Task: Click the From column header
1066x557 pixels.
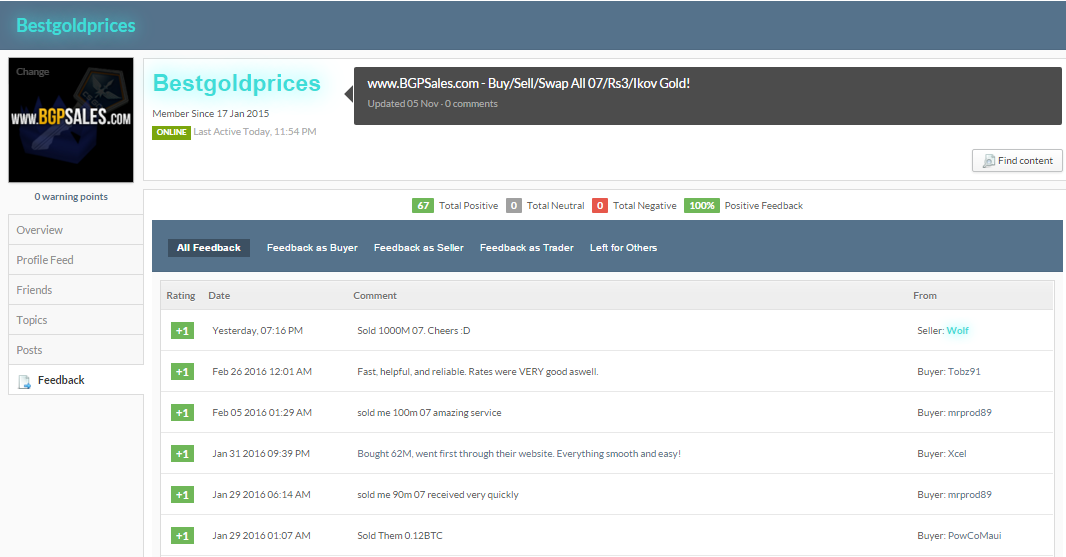Action: coord(925,295)
